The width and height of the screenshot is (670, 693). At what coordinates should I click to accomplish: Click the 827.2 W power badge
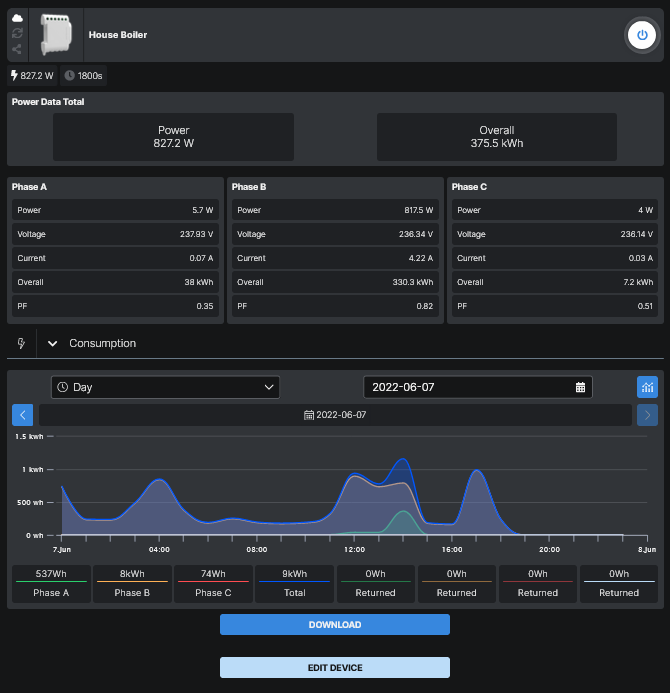(x=32, y=75)
